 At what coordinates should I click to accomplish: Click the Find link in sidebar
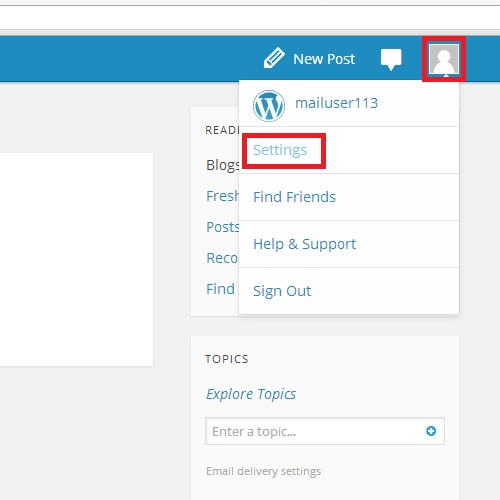coord(220,289)
